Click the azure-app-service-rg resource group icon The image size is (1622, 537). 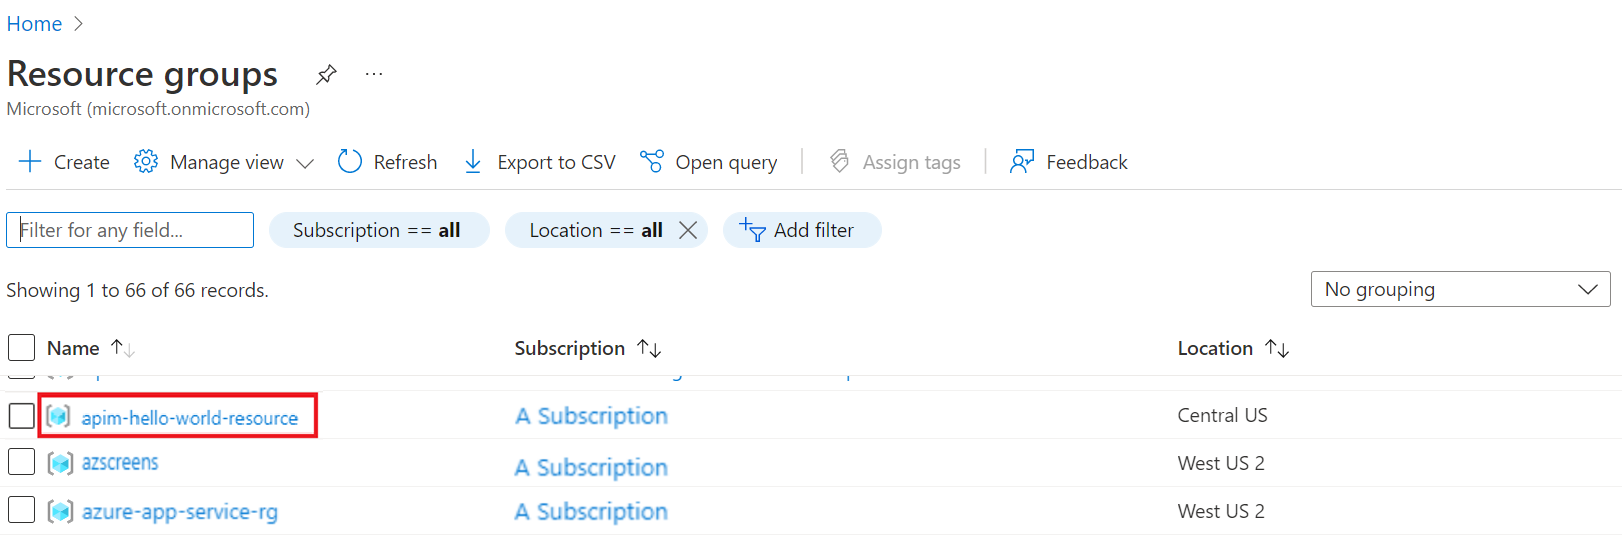click(x=60, y=511)
